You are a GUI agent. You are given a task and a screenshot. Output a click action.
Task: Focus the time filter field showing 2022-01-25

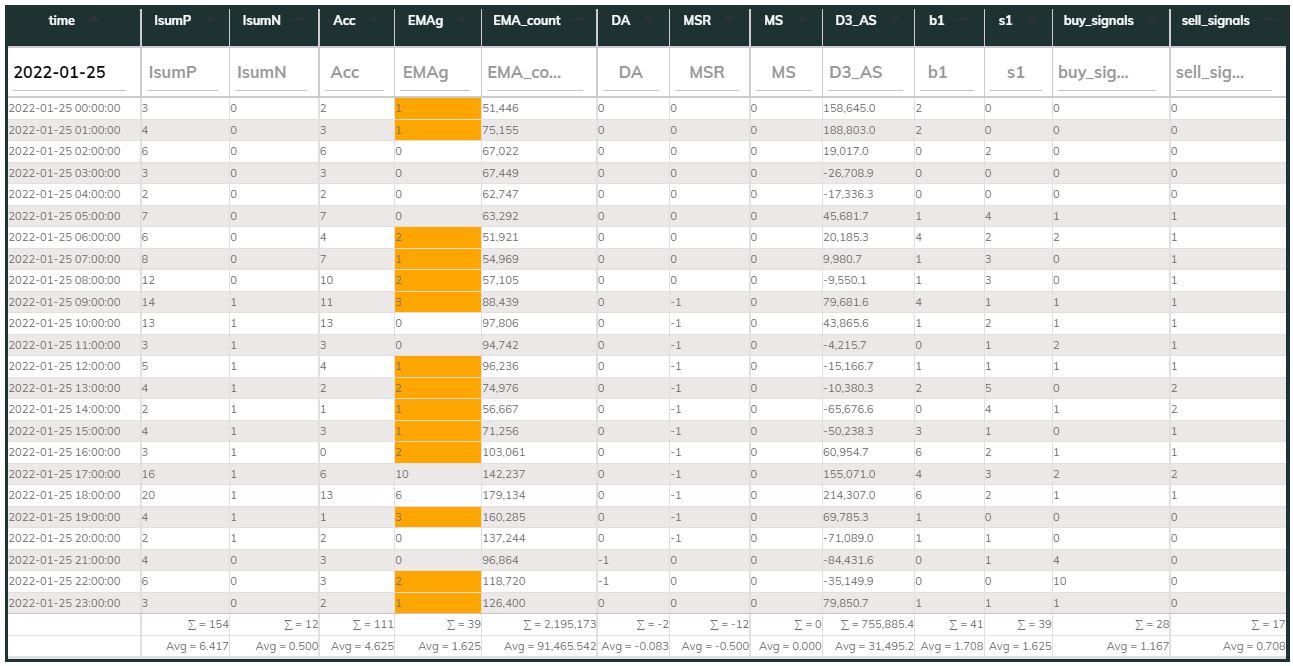[x=70, y=72]
